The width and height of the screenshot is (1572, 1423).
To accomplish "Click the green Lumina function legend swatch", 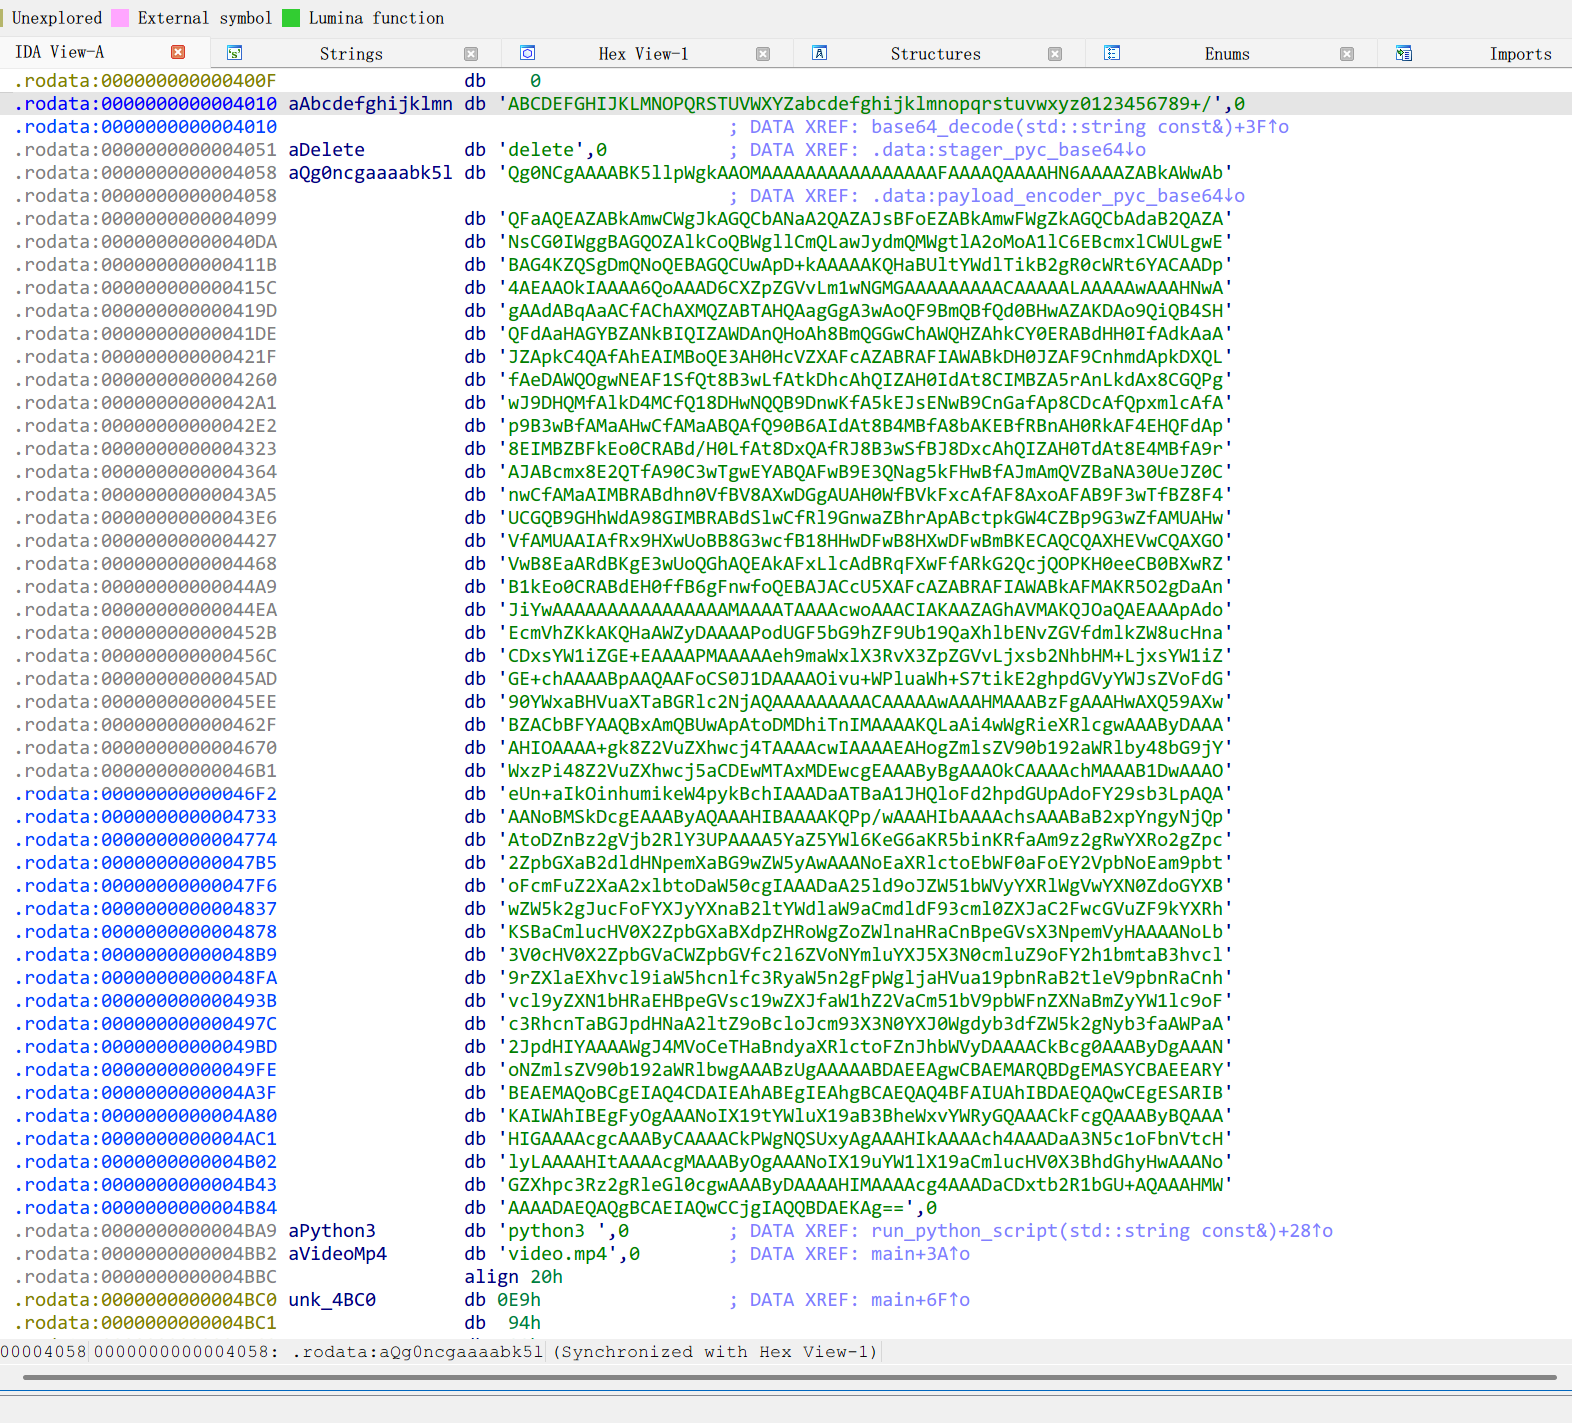I will pyautogui.click(x=291, y=18).
